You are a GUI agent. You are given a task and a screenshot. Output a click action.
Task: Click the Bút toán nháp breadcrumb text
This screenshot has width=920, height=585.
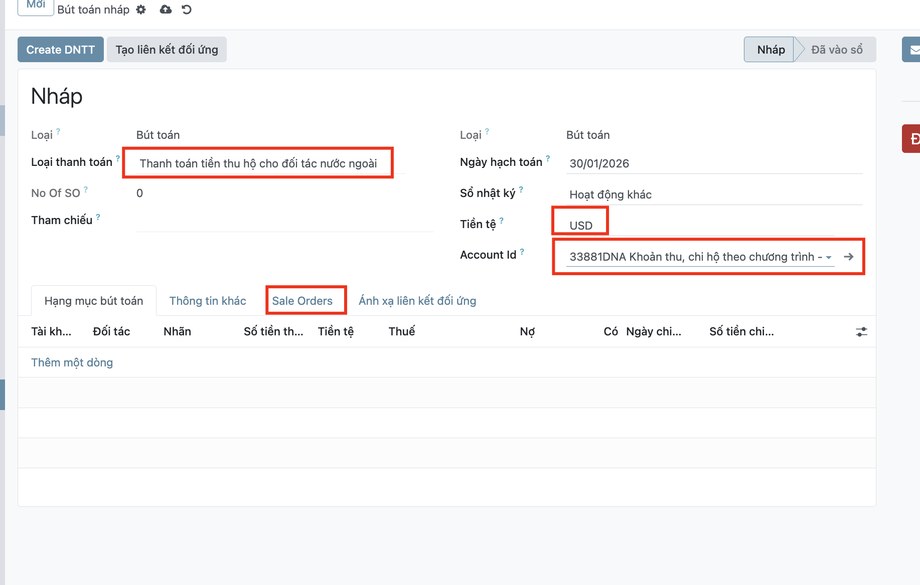(93, 9)
